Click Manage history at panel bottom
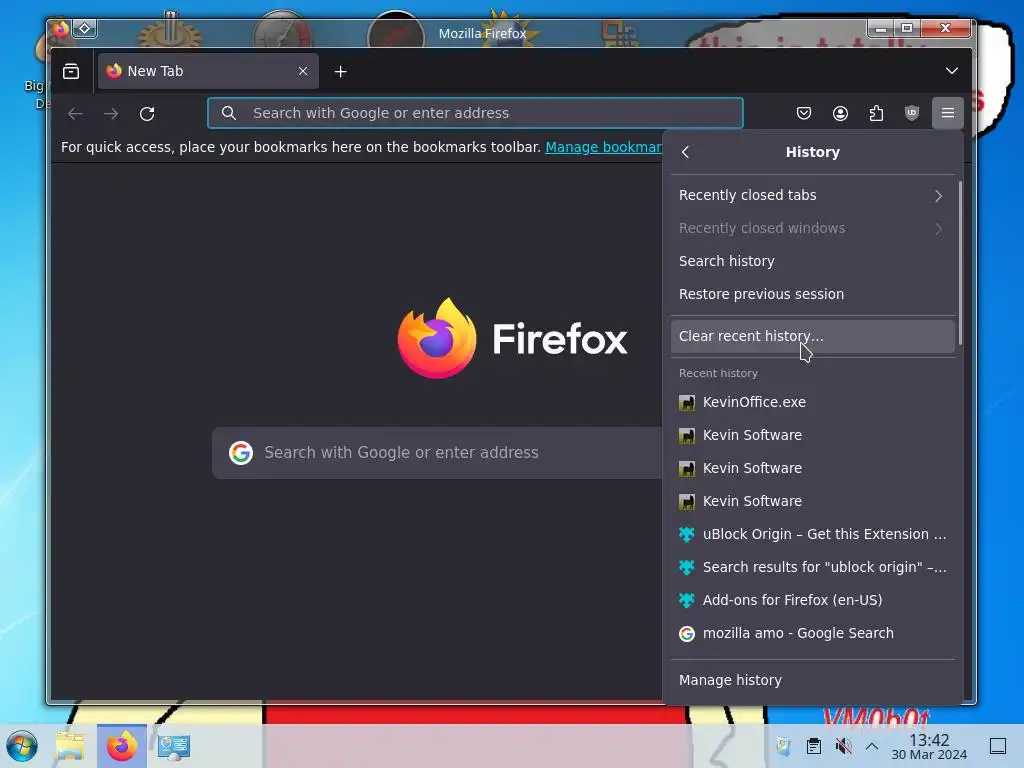Image resolution: width=1024 pixels, height=768 pixels. (812, 680)
